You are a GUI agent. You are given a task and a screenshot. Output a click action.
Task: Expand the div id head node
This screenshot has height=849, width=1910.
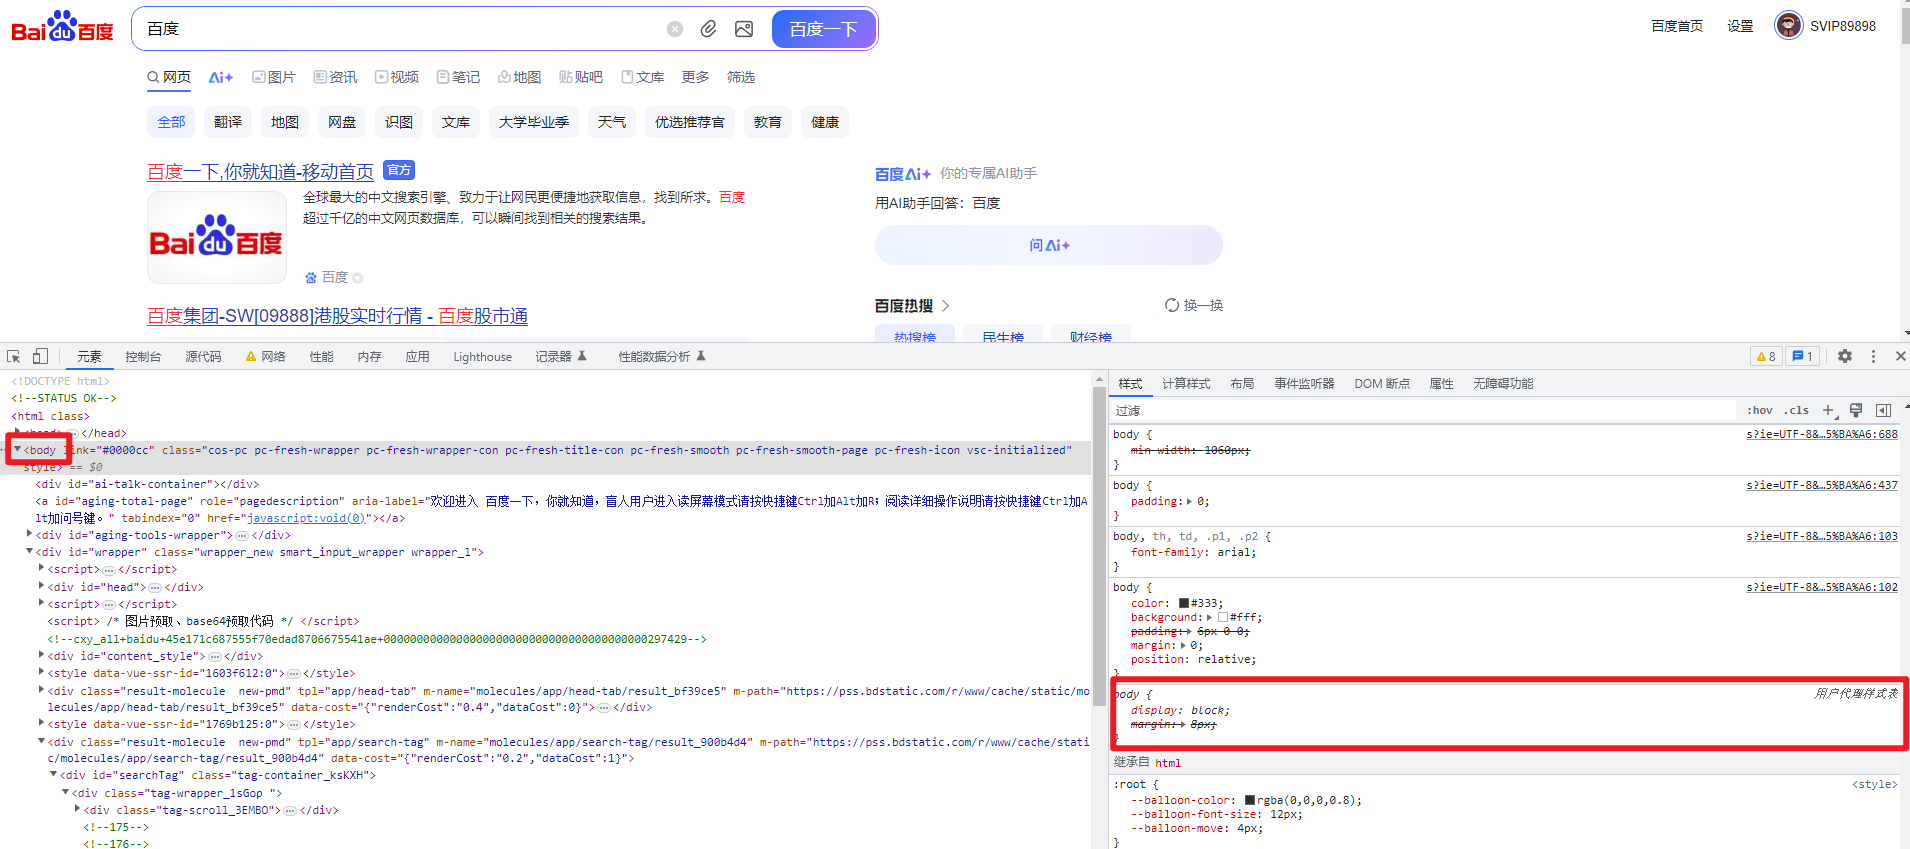(x=41, y=587)
